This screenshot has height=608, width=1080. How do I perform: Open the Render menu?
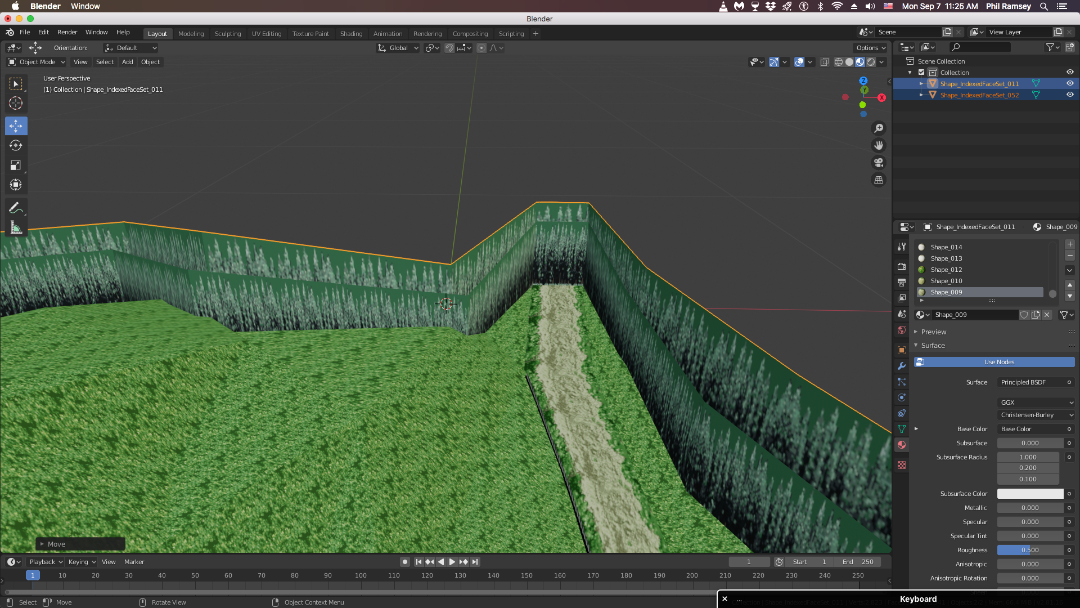tap(67, 33)
